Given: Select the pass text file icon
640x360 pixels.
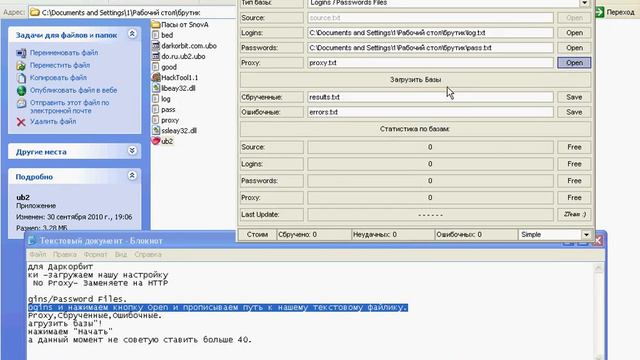Looking at the screenshot, I should [x=156, y=109].
